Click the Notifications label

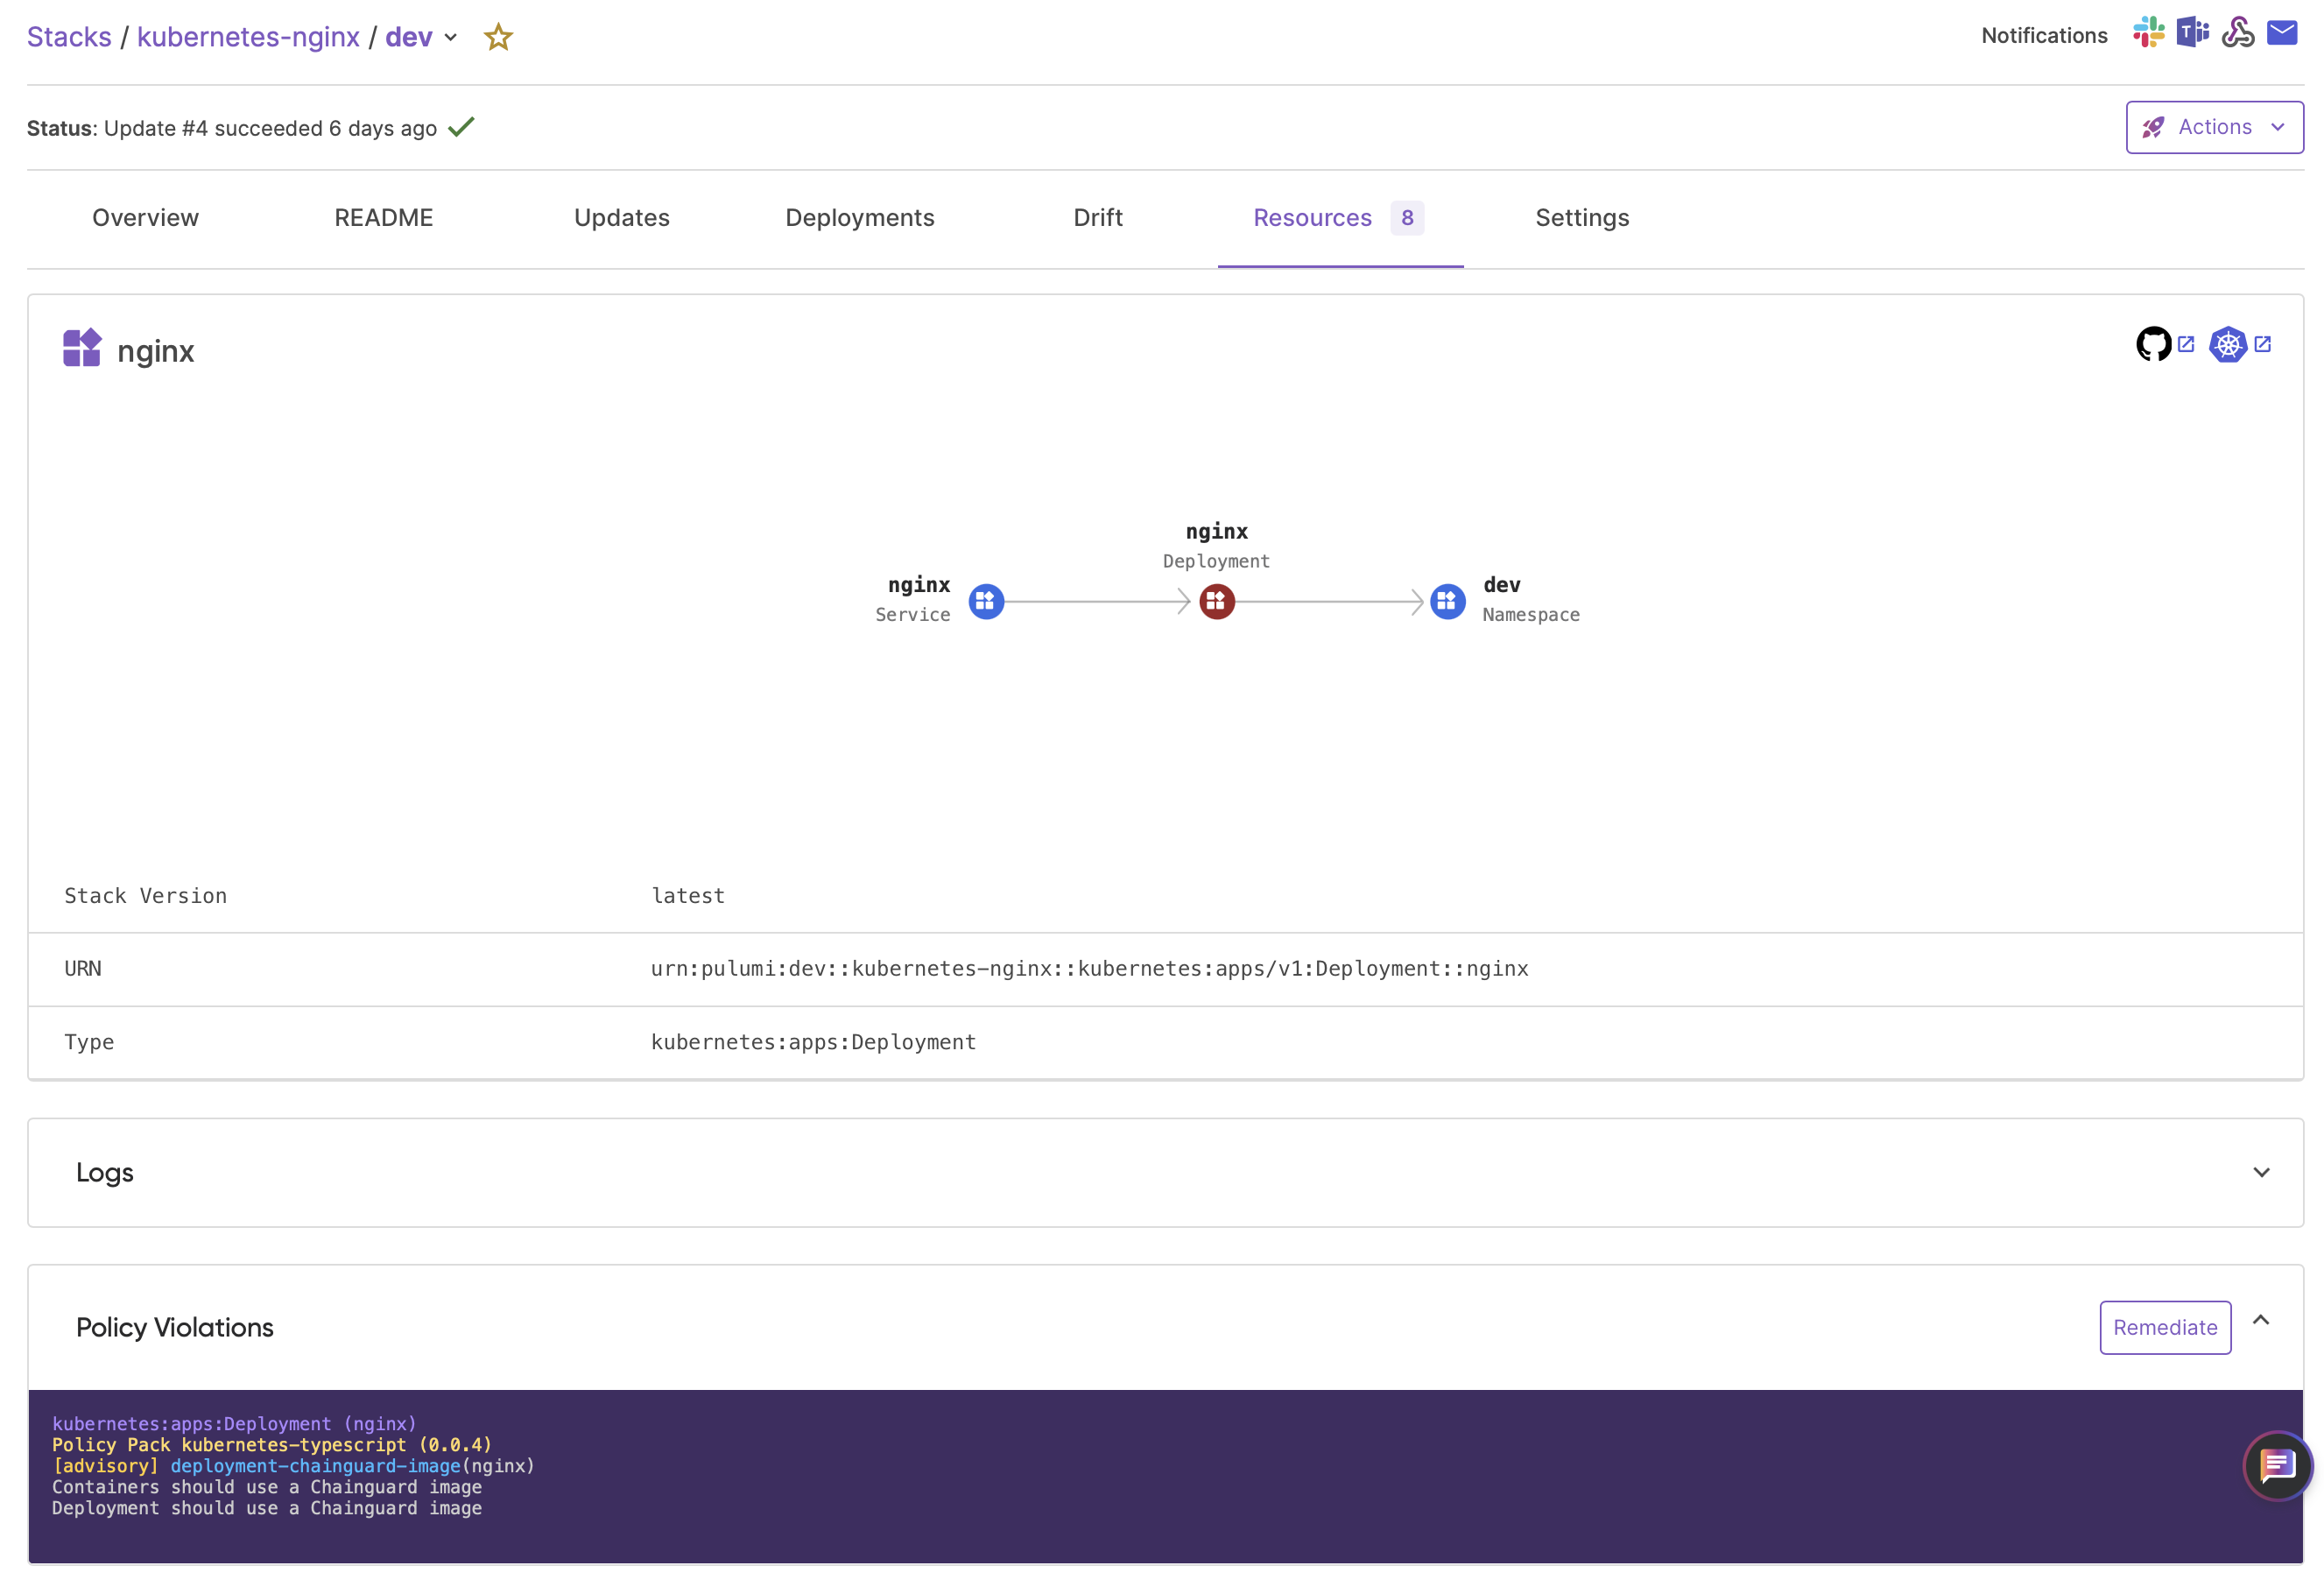[x=2044, y=35]
